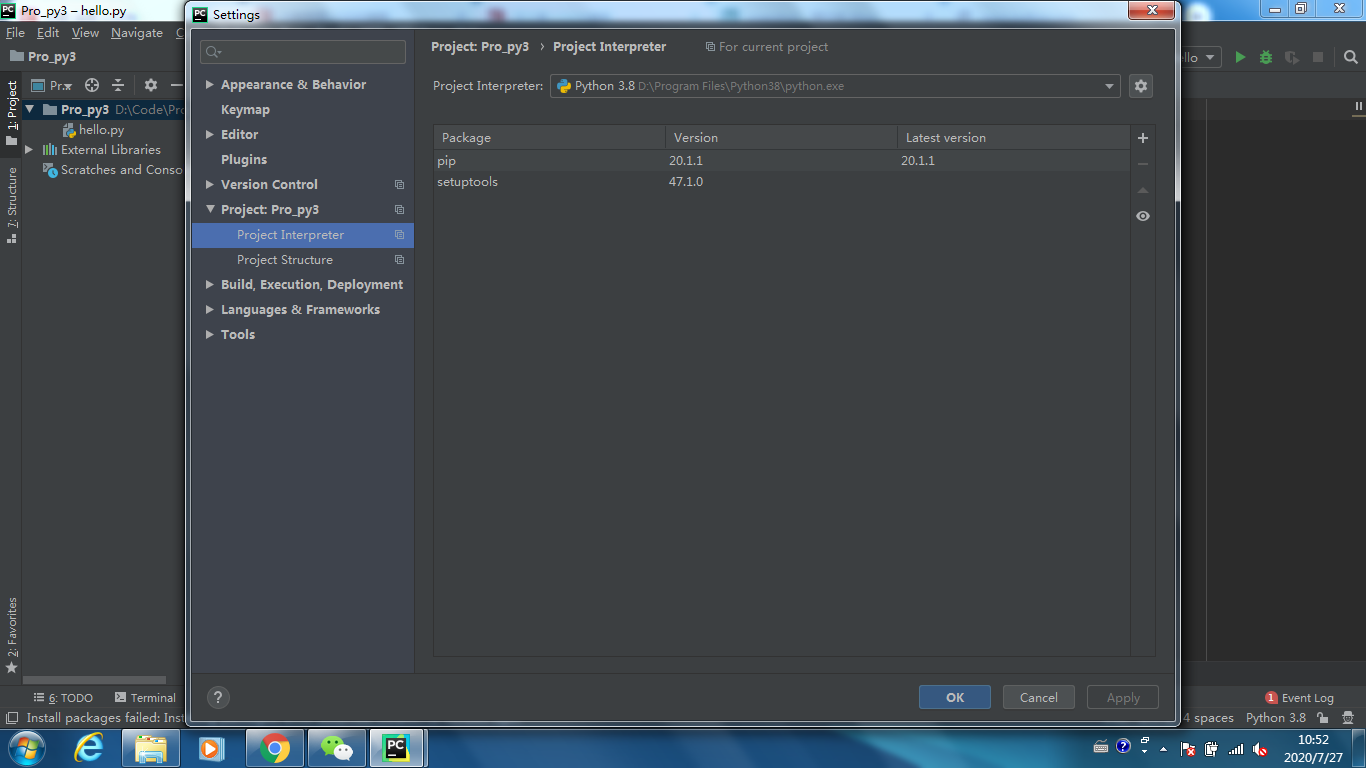
Task: Click the Apply button
Action: tap(1123, 698)
